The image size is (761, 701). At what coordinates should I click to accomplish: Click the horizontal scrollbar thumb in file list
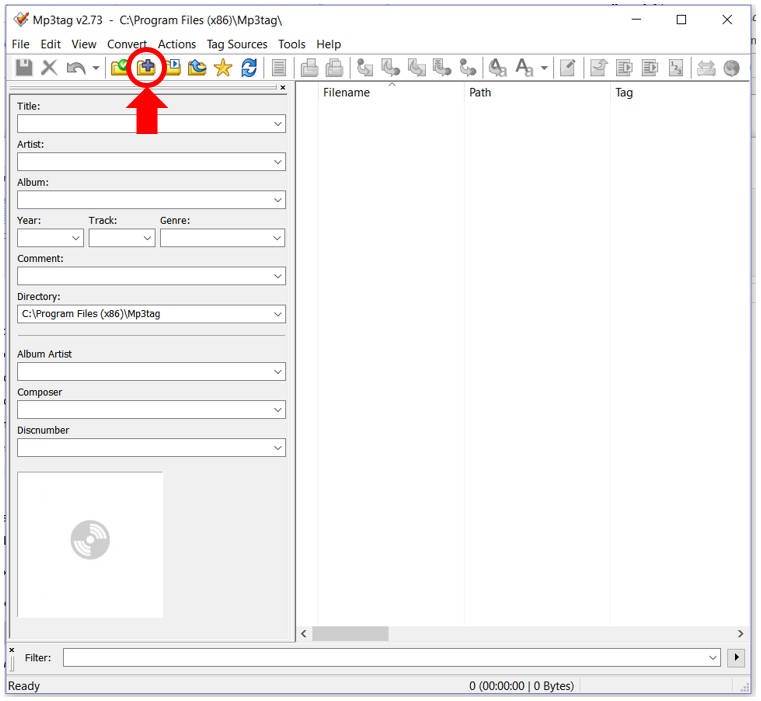click(x=350, y=634)
